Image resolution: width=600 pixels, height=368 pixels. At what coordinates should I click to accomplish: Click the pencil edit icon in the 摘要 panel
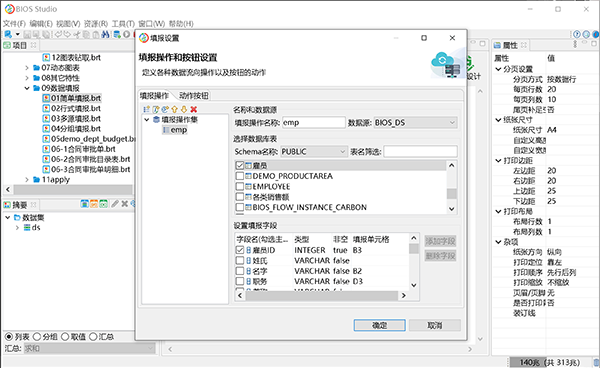click(115, 204)
